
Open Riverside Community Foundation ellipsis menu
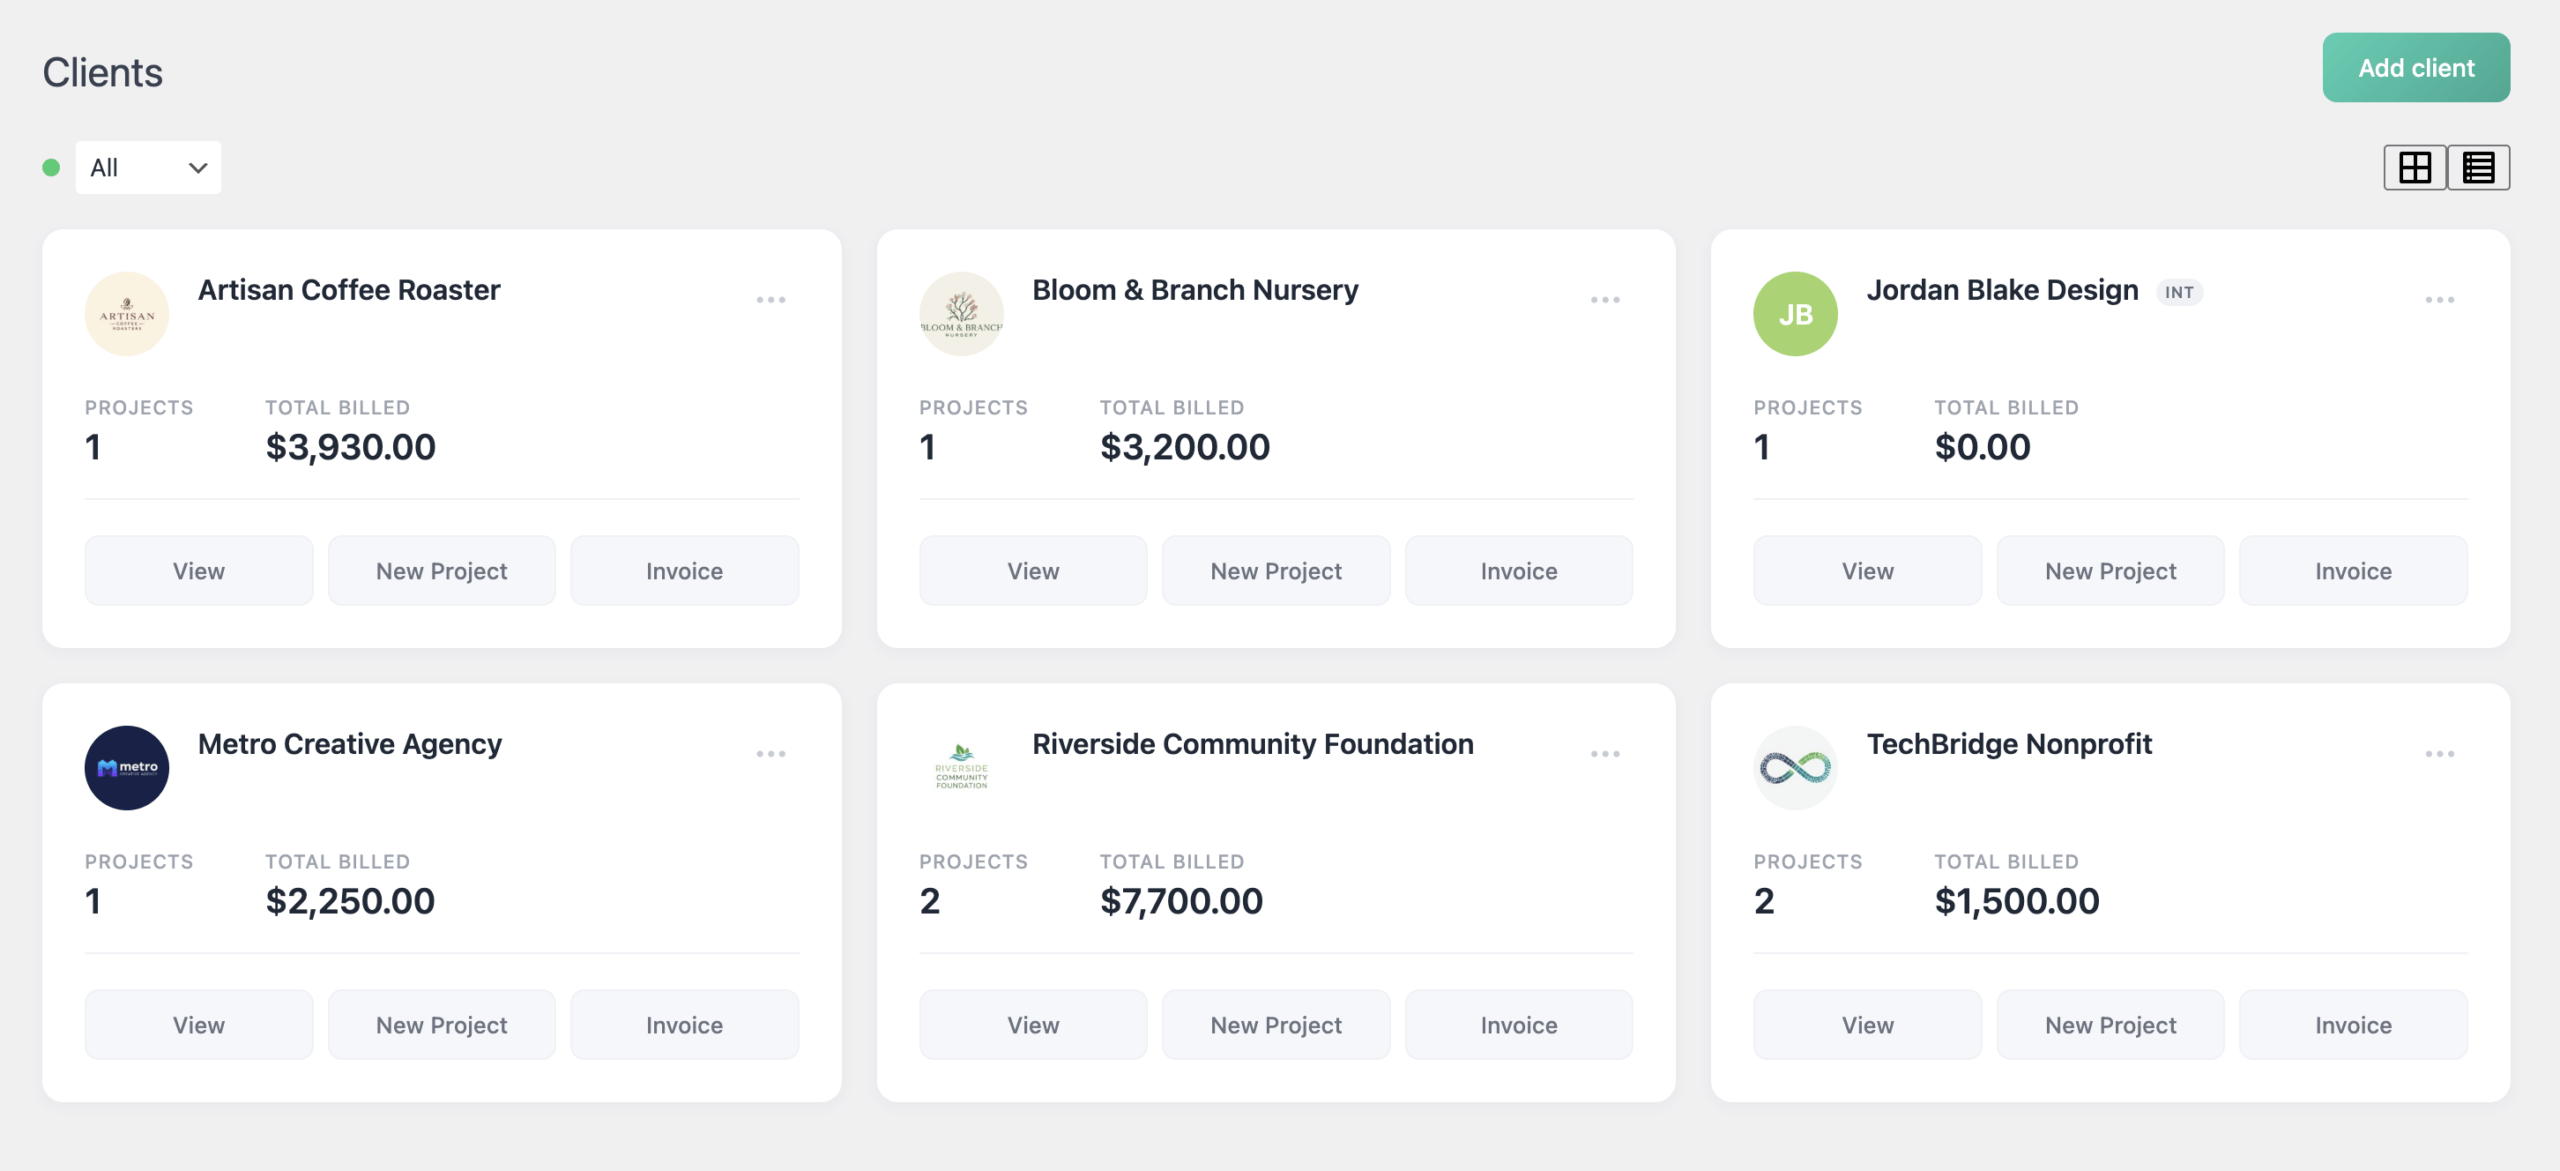click(1605, 754)
